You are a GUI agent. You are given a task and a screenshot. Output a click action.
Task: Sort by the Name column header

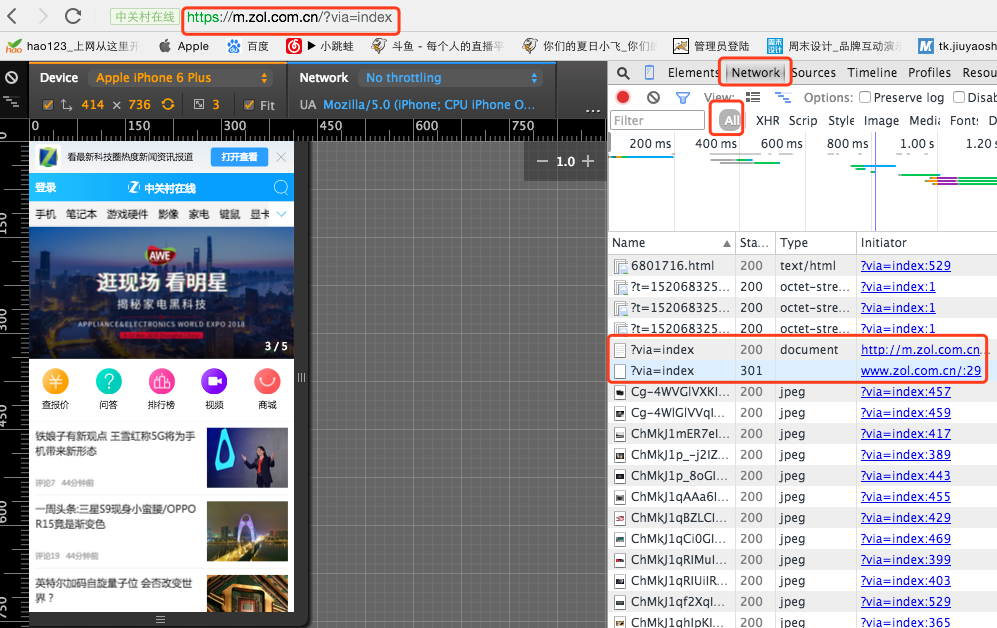(x=671, y=243)
